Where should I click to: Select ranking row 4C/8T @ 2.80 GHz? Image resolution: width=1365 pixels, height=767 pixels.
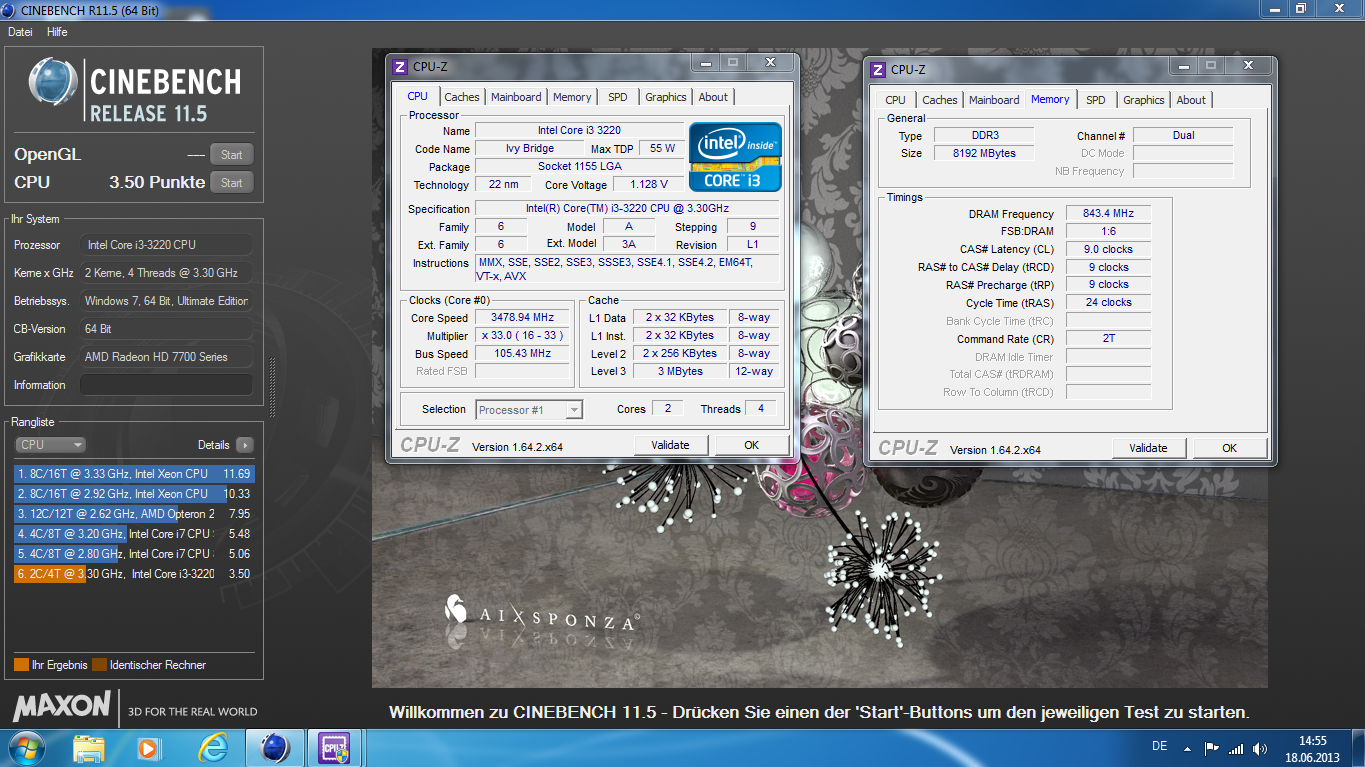tap(134, 554)
